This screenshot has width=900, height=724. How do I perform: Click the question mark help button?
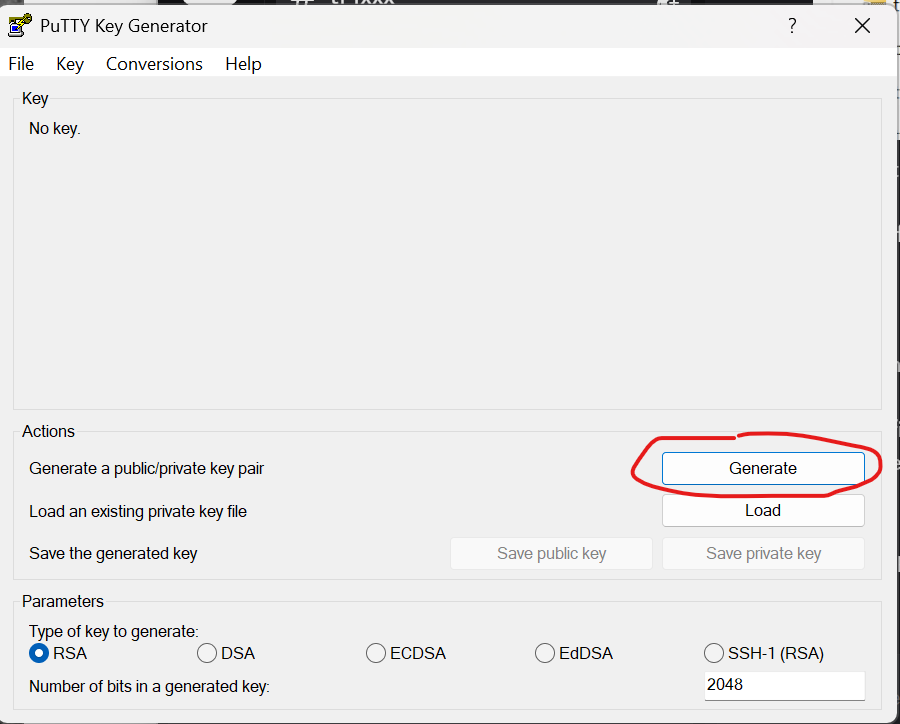pyautogui.click(x=792, y=26)
